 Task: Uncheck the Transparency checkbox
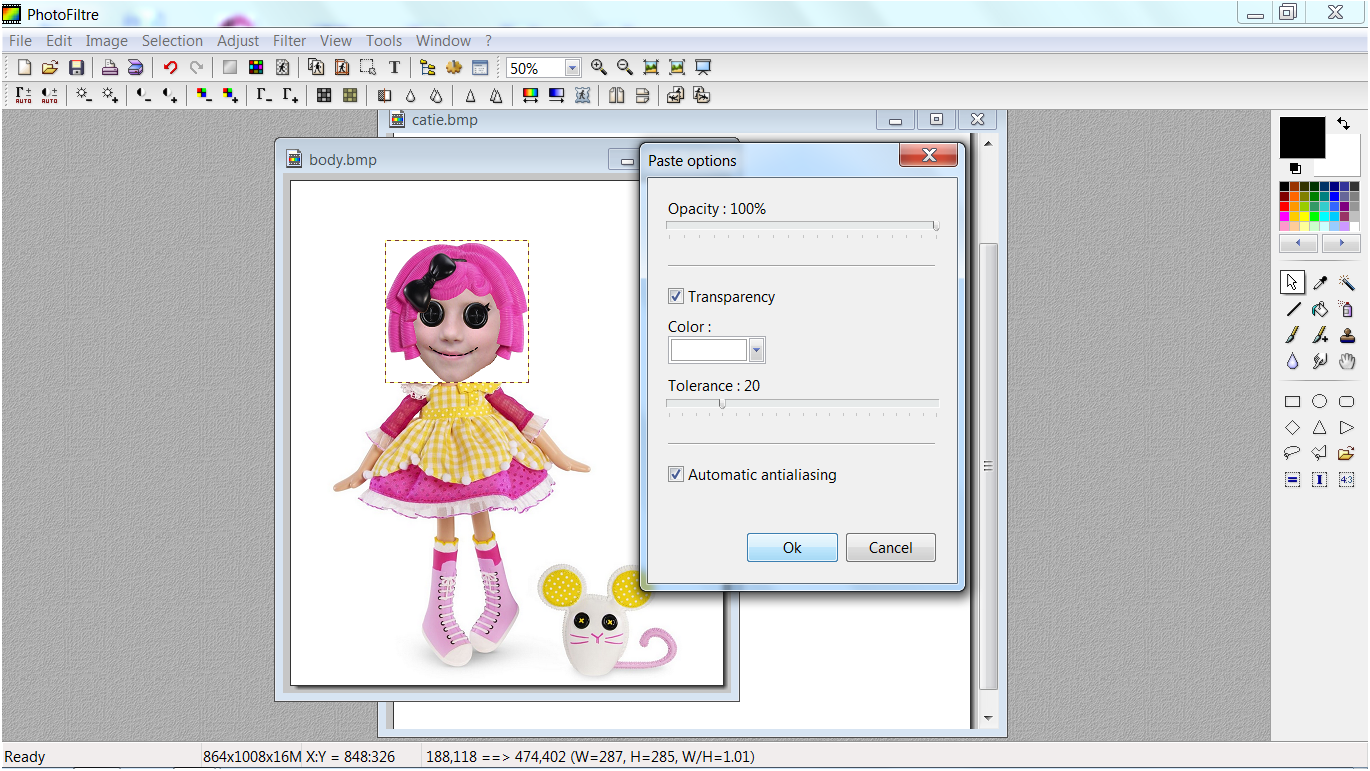676,296
